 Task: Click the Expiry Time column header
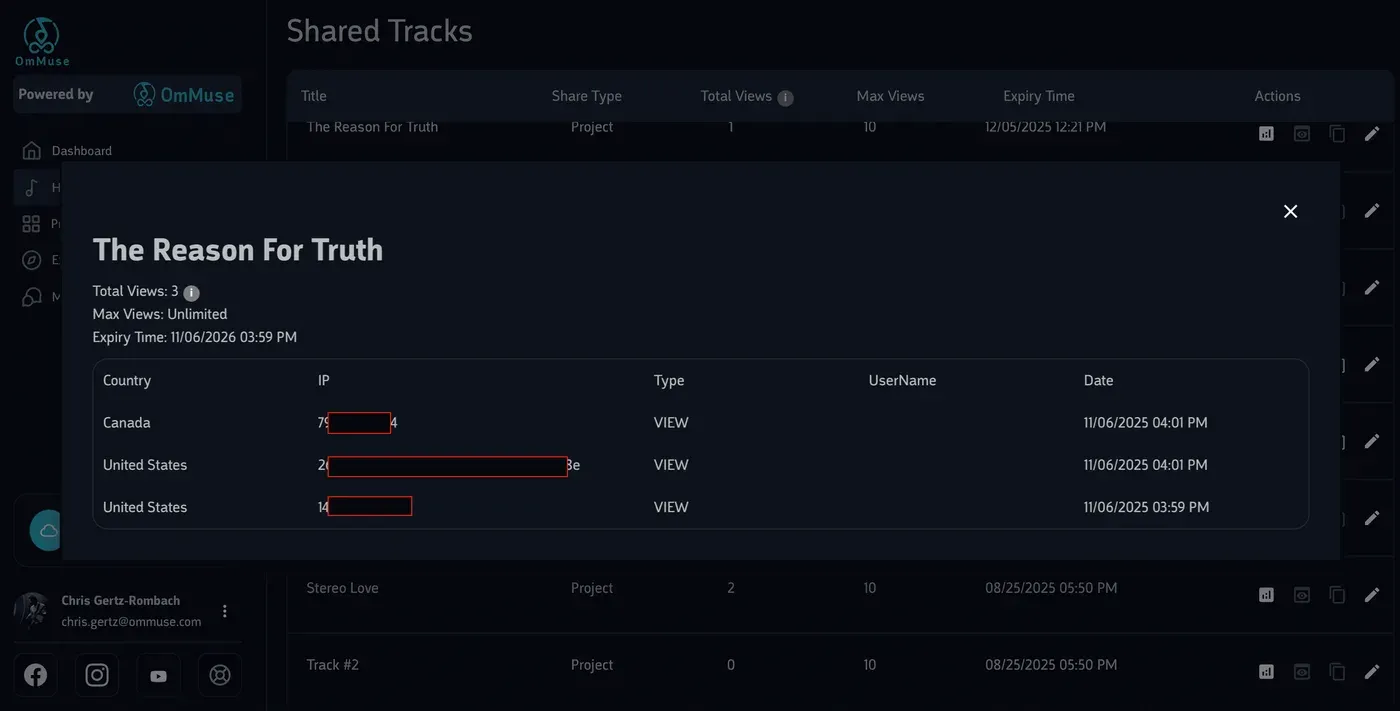(1039, 96)
